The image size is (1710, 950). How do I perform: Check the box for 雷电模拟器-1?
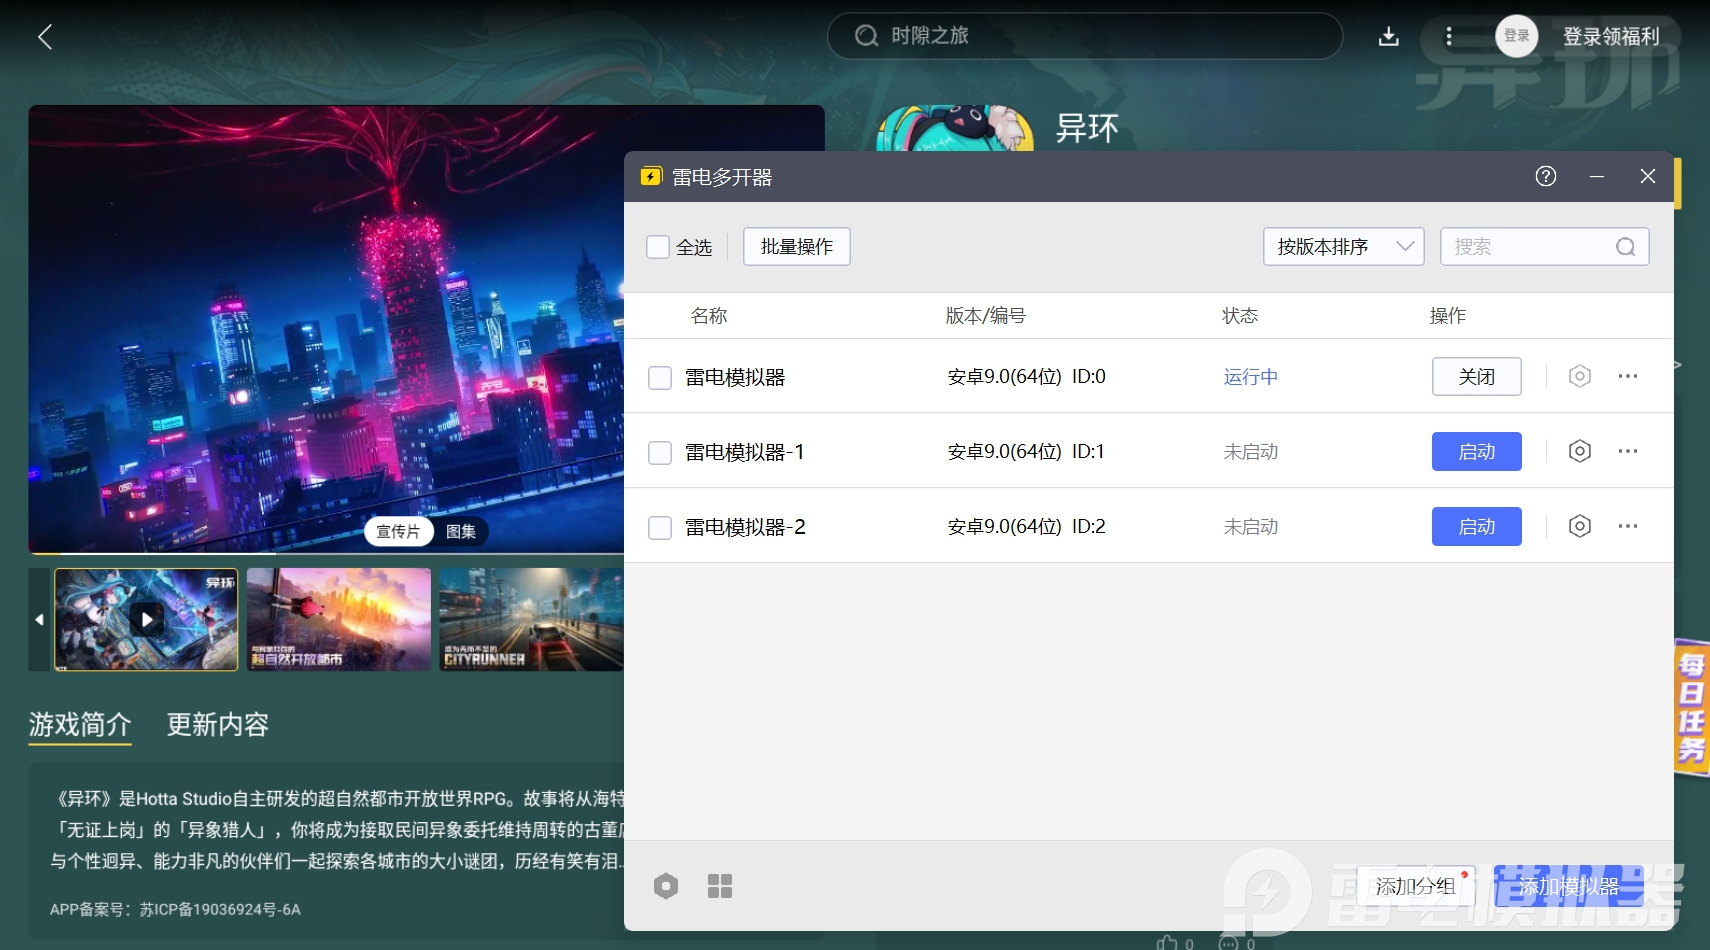pos(660,452)
